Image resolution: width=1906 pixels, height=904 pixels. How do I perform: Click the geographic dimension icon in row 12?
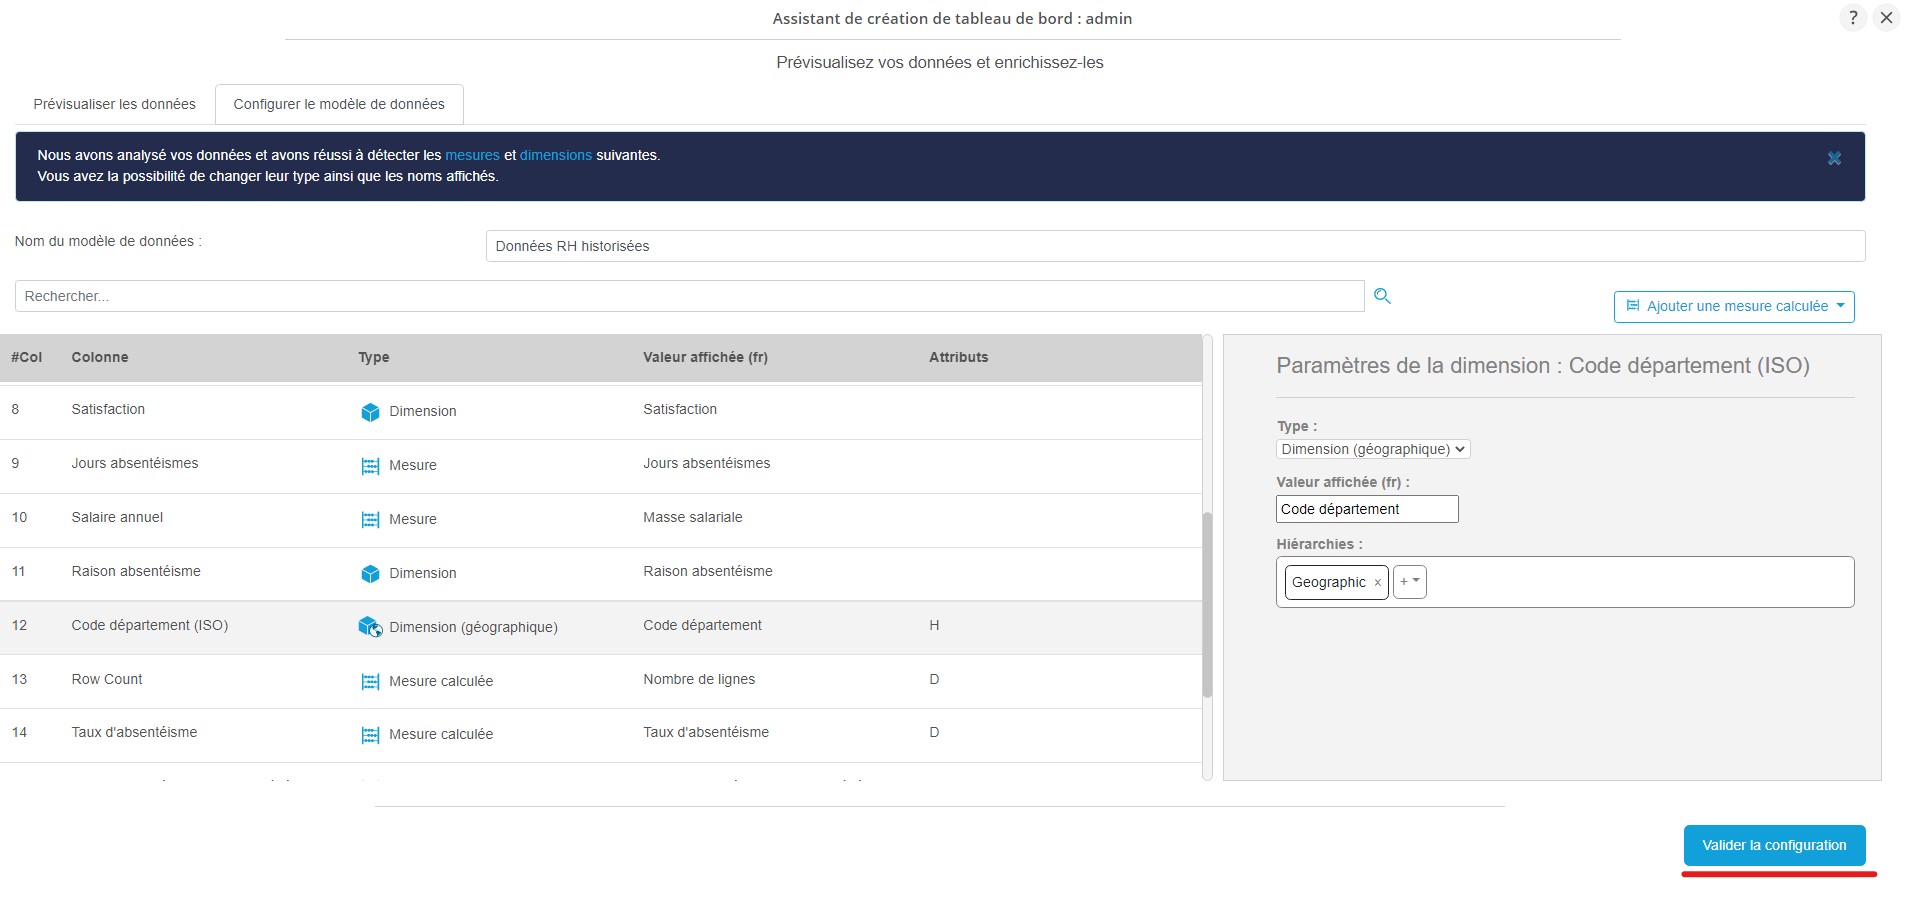(370, 627)
